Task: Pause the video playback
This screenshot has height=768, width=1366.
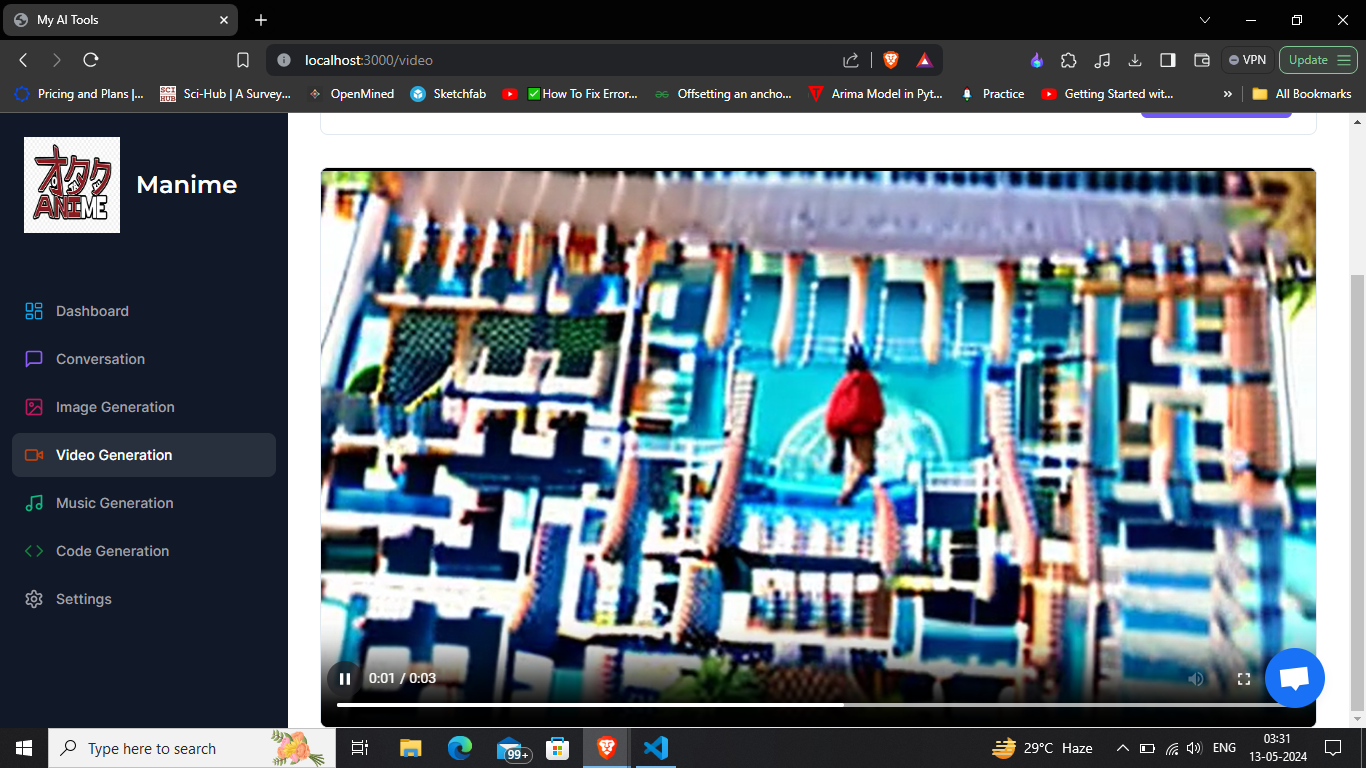Action: [344, 678]
